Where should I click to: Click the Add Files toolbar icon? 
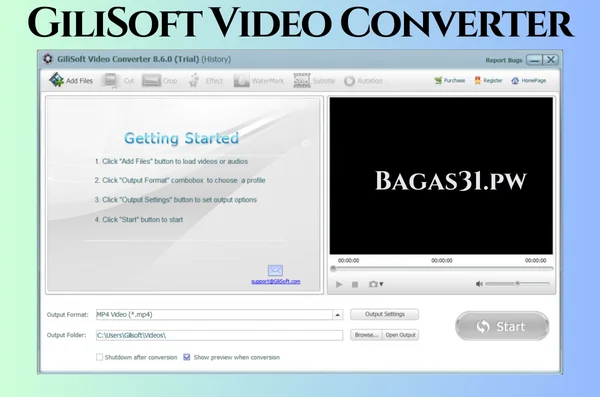click(x=56, y=80)
